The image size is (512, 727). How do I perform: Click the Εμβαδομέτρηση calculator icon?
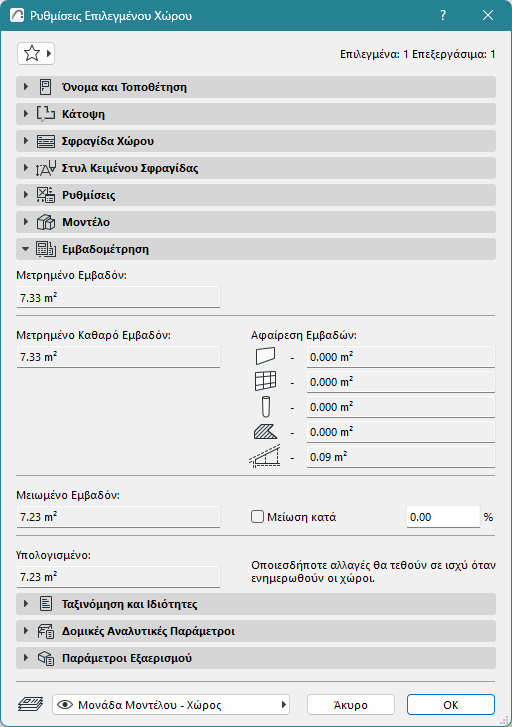coord(45,249)
